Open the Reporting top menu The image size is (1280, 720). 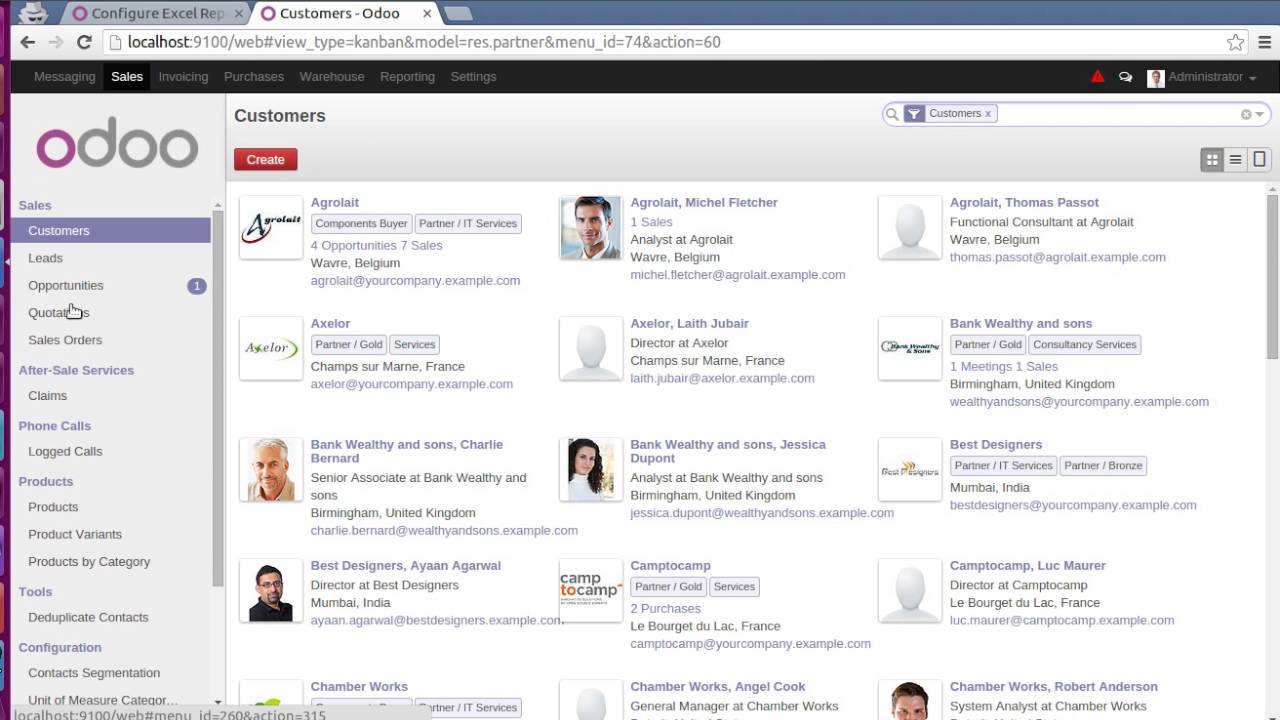pos(407,77)
